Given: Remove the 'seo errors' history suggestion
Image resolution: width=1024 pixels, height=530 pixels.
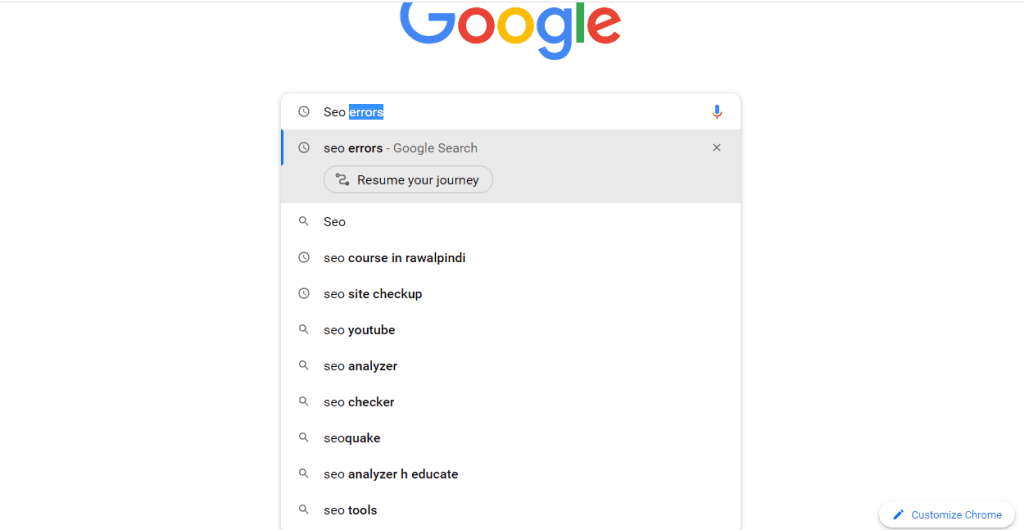Looking at the screenshot, I should point(716,148).
